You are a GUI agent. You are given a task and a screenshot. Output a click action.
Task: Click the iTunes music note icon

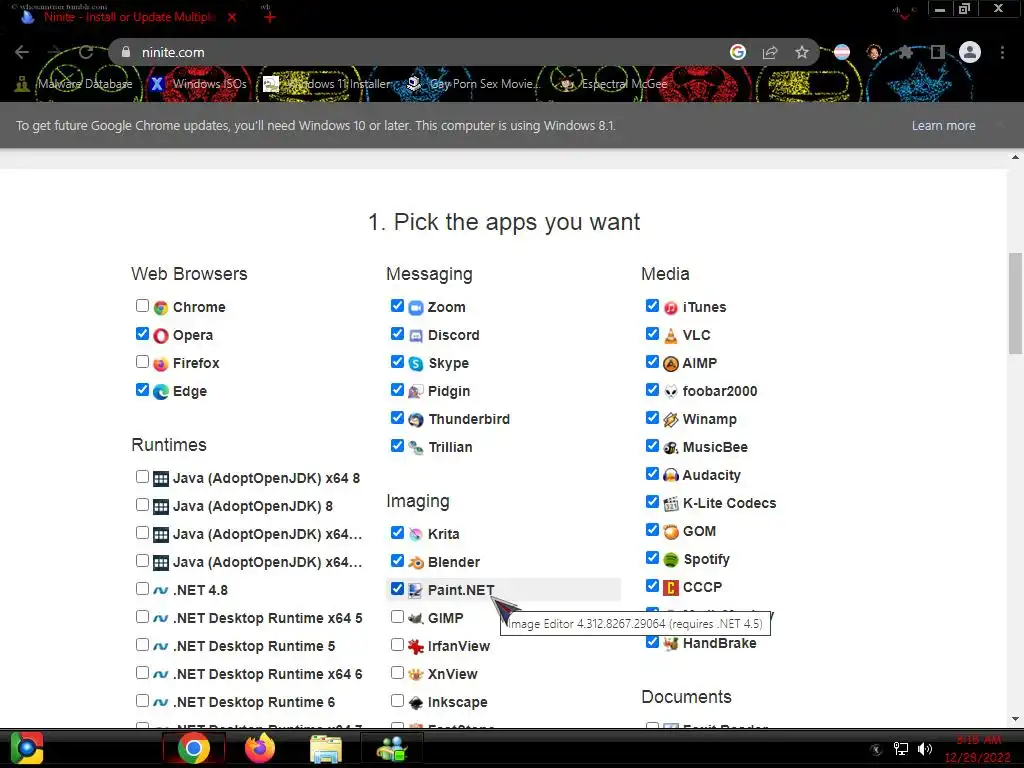click(671, 308)
